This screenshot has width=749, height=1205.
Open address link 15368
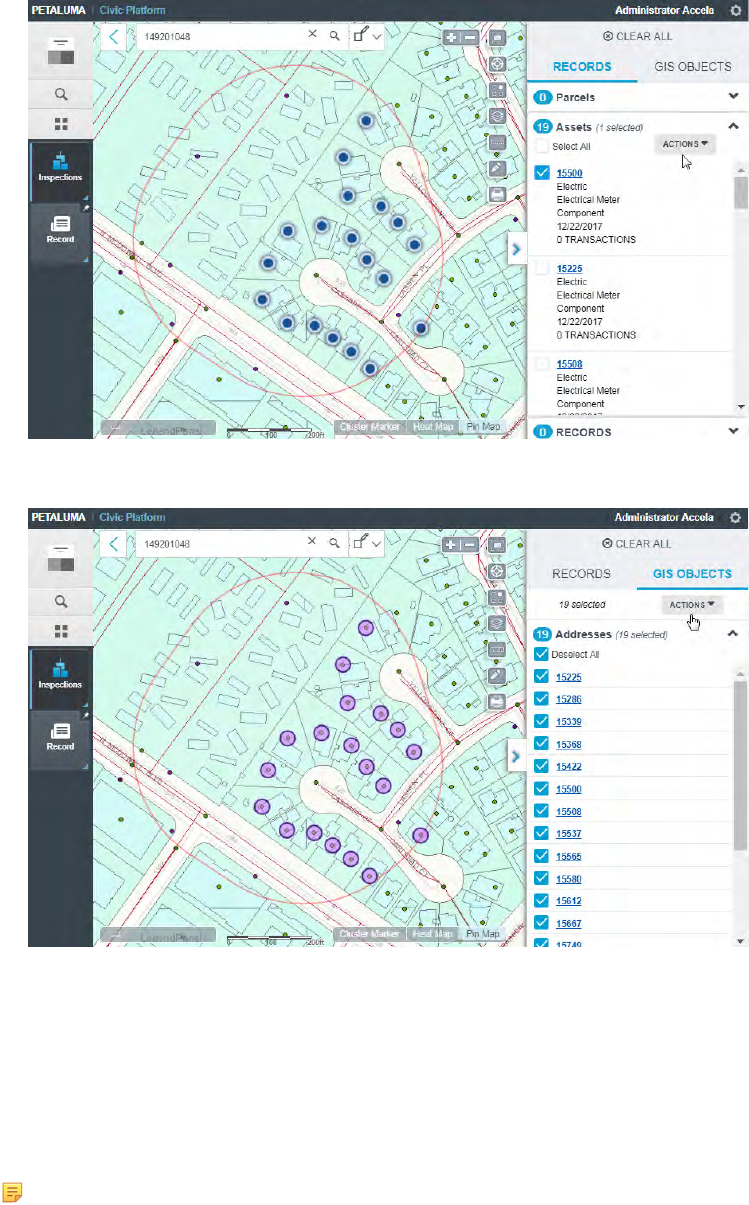point(569,744)
